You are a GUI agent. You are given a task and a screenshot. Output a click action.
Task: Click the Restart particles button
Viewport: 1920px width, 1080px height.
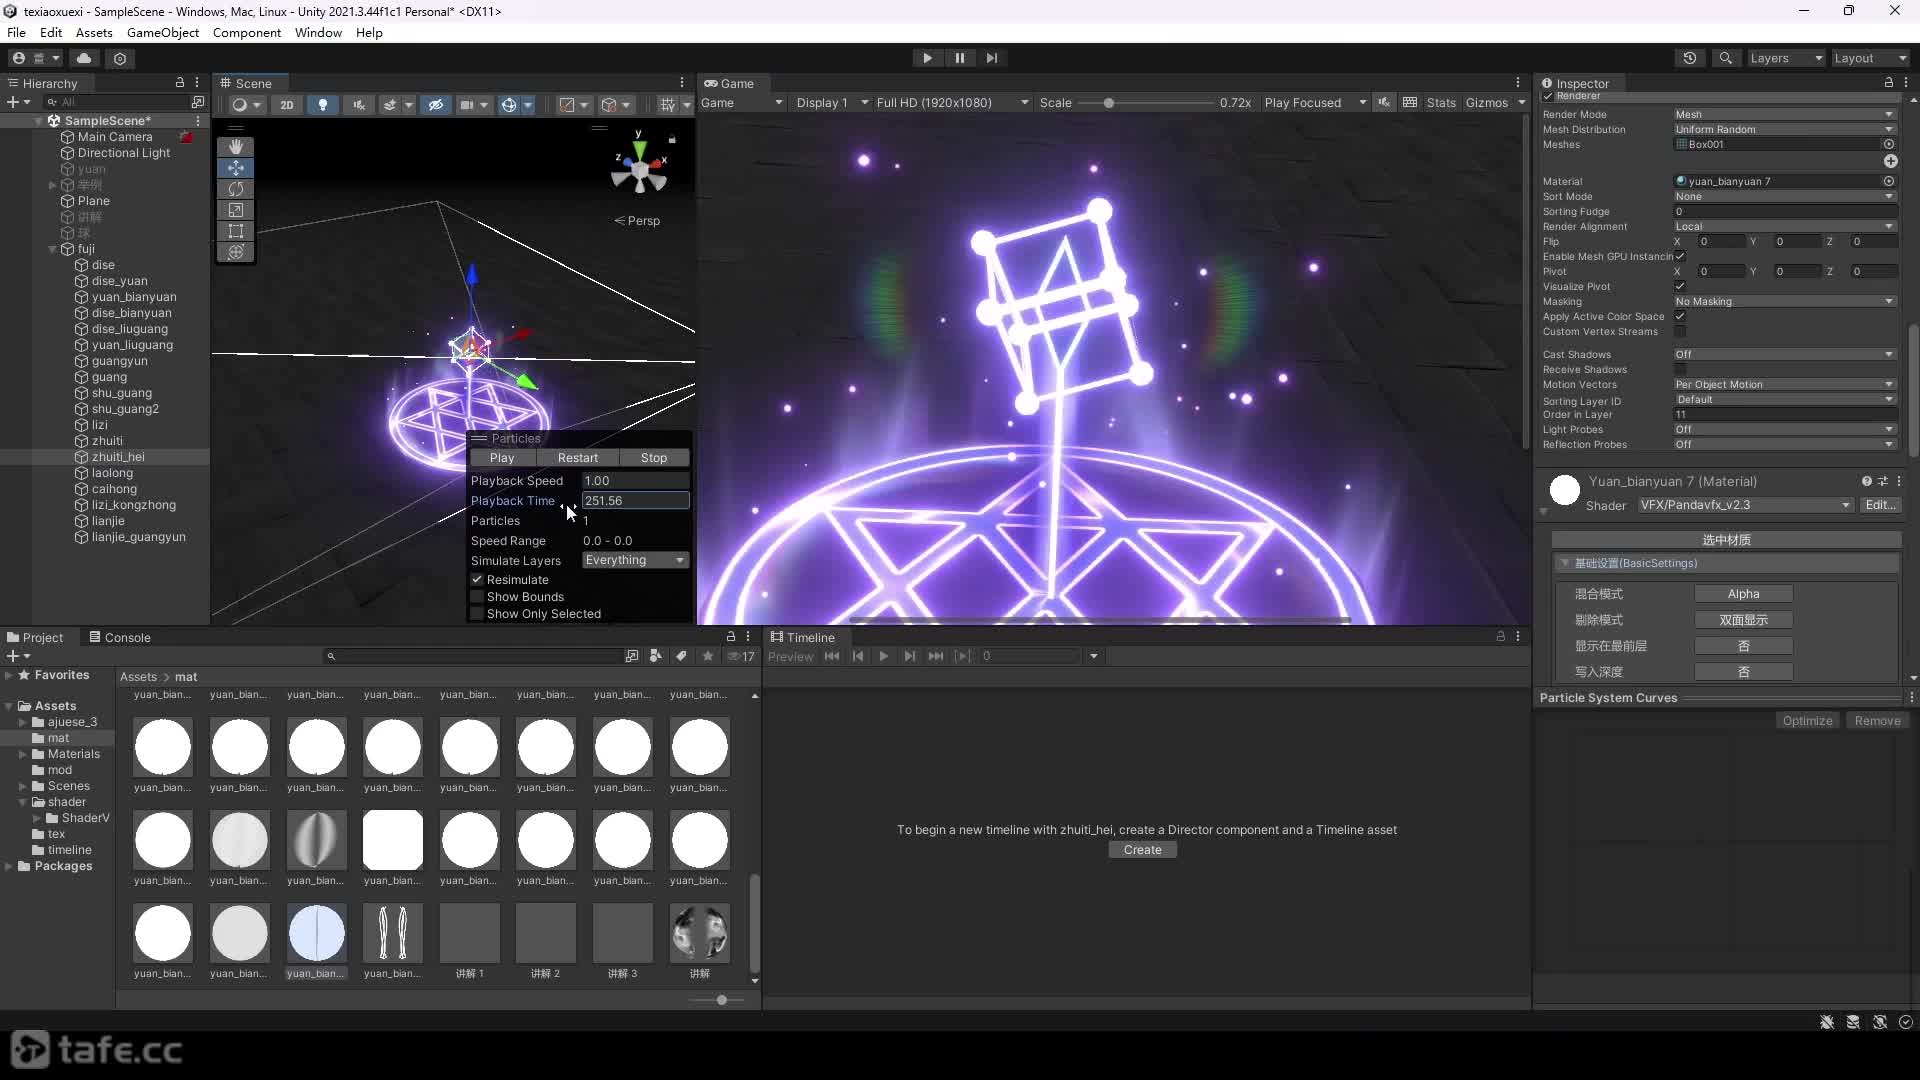[578, 457]
